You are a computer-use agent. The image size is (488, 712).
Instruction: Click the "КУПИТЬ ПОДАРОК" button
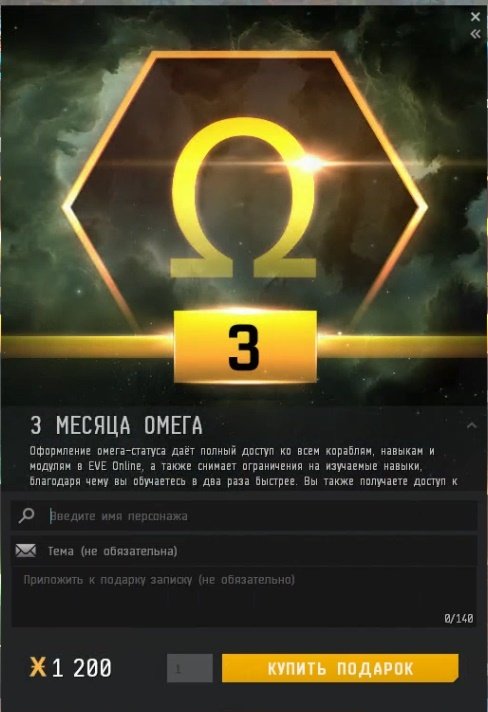(340, 668)
